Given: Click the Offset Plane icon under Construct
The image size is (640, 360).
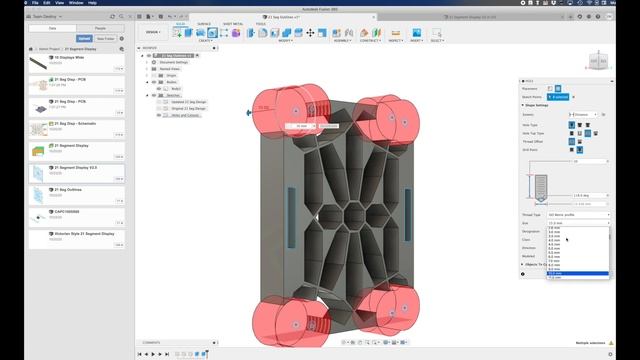Looking at the screenshot, I should 364,33.
